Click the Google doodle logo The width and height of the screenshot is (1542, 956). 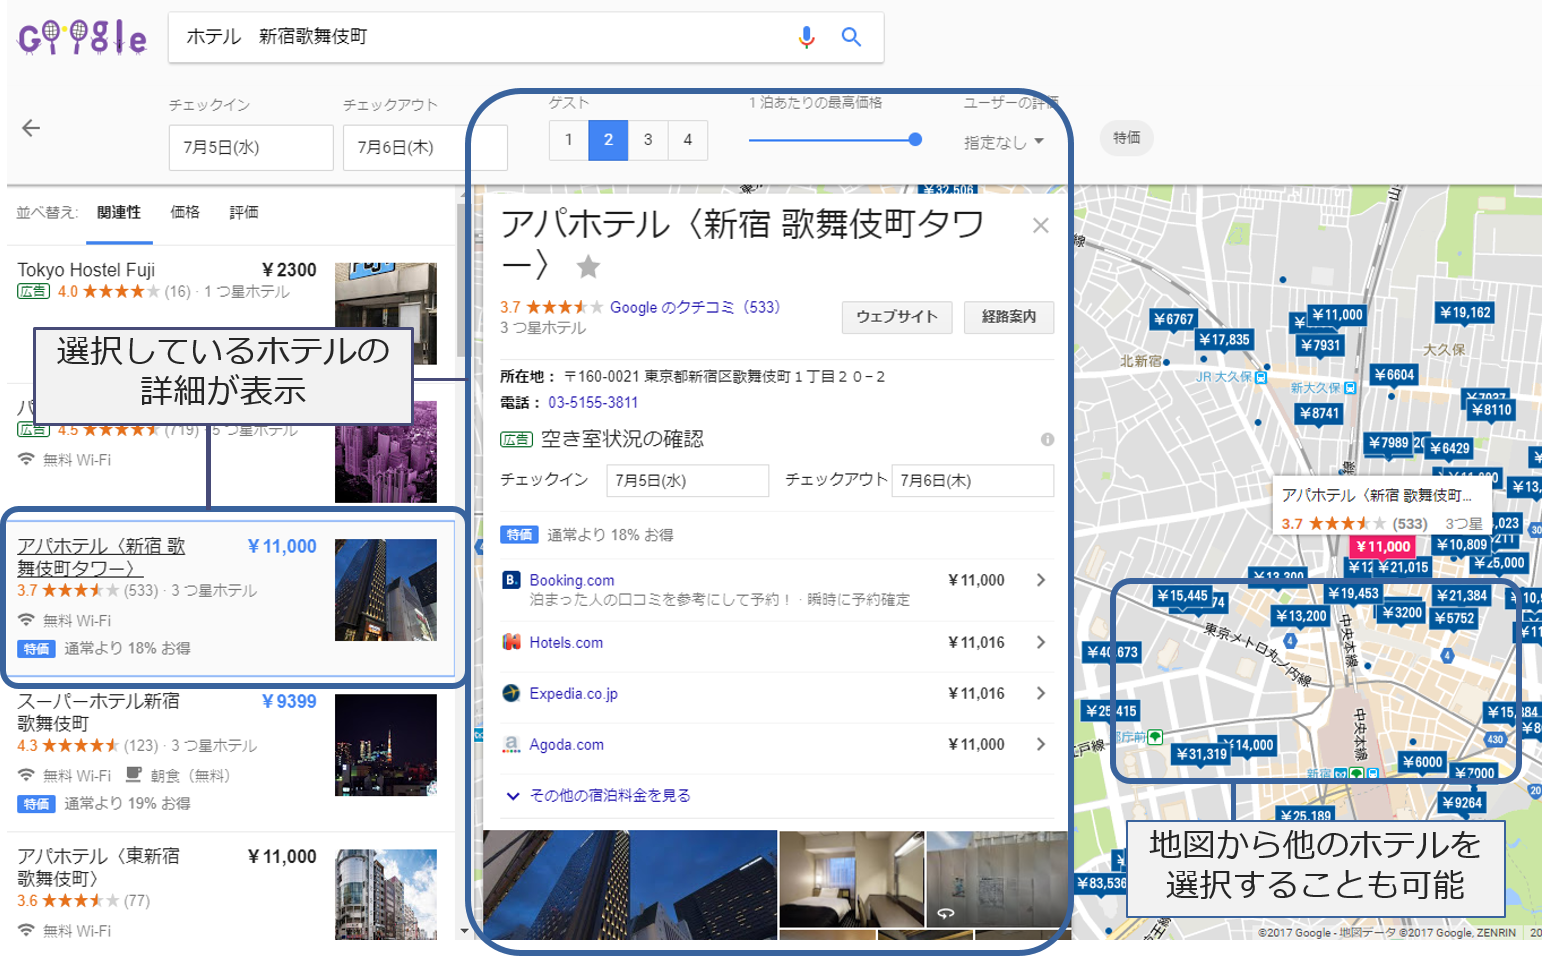(x=82, y=38)
